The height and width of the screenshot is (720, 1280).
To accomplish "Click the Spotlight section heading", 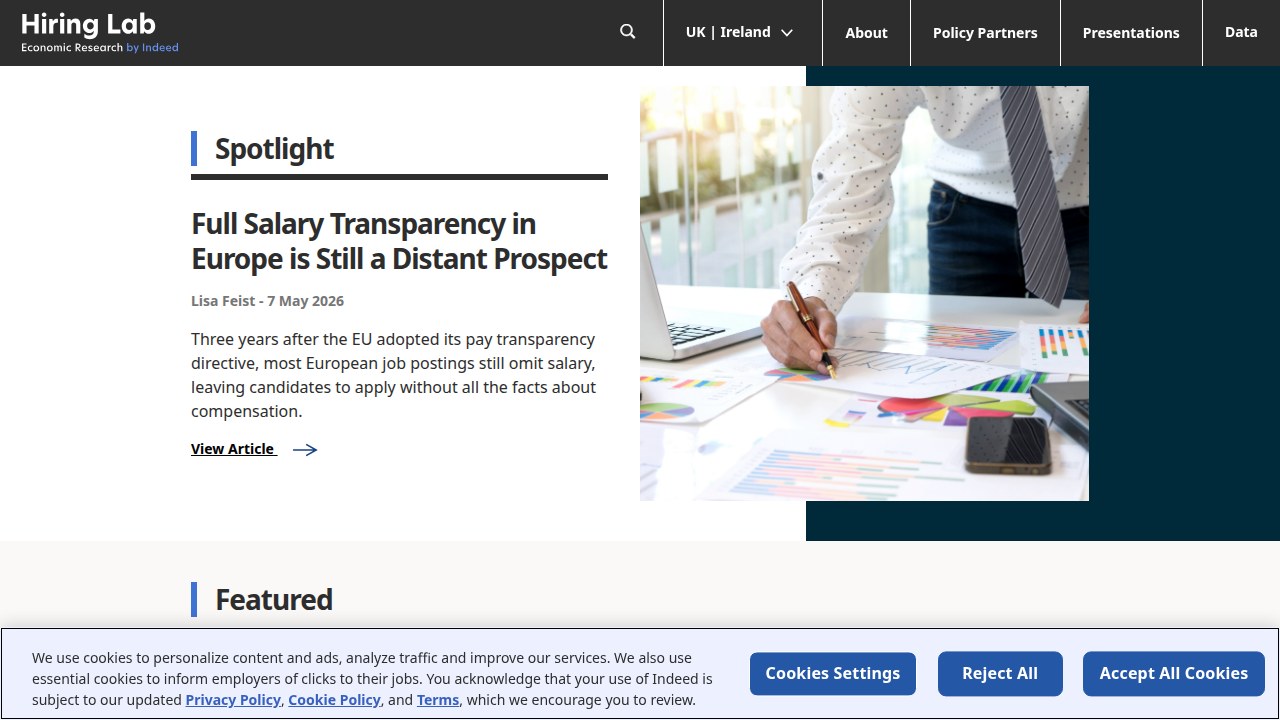I will pyautogui.click(x=274, y=149).
